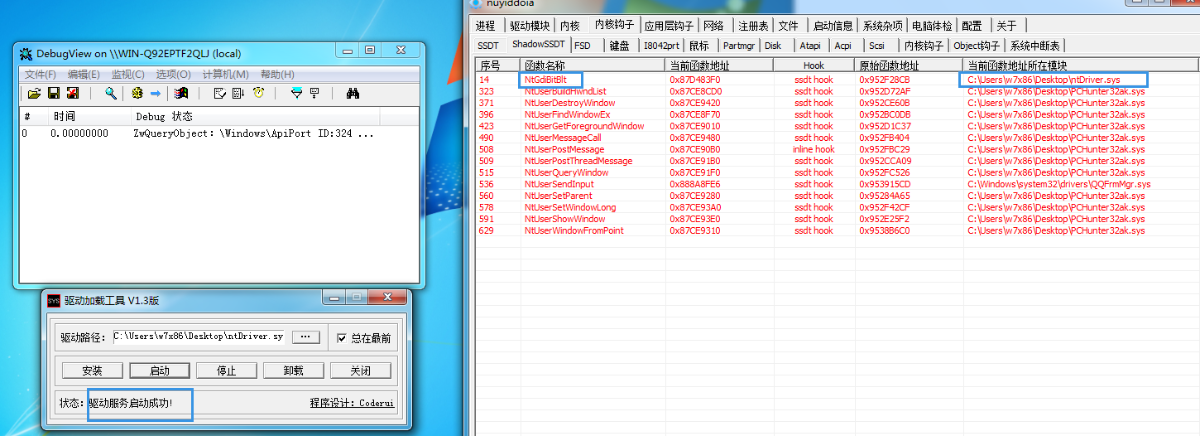Select the I8042prt sub-tab
The height and width of the screenshot is (436, 1200).
tap(660, 45)
